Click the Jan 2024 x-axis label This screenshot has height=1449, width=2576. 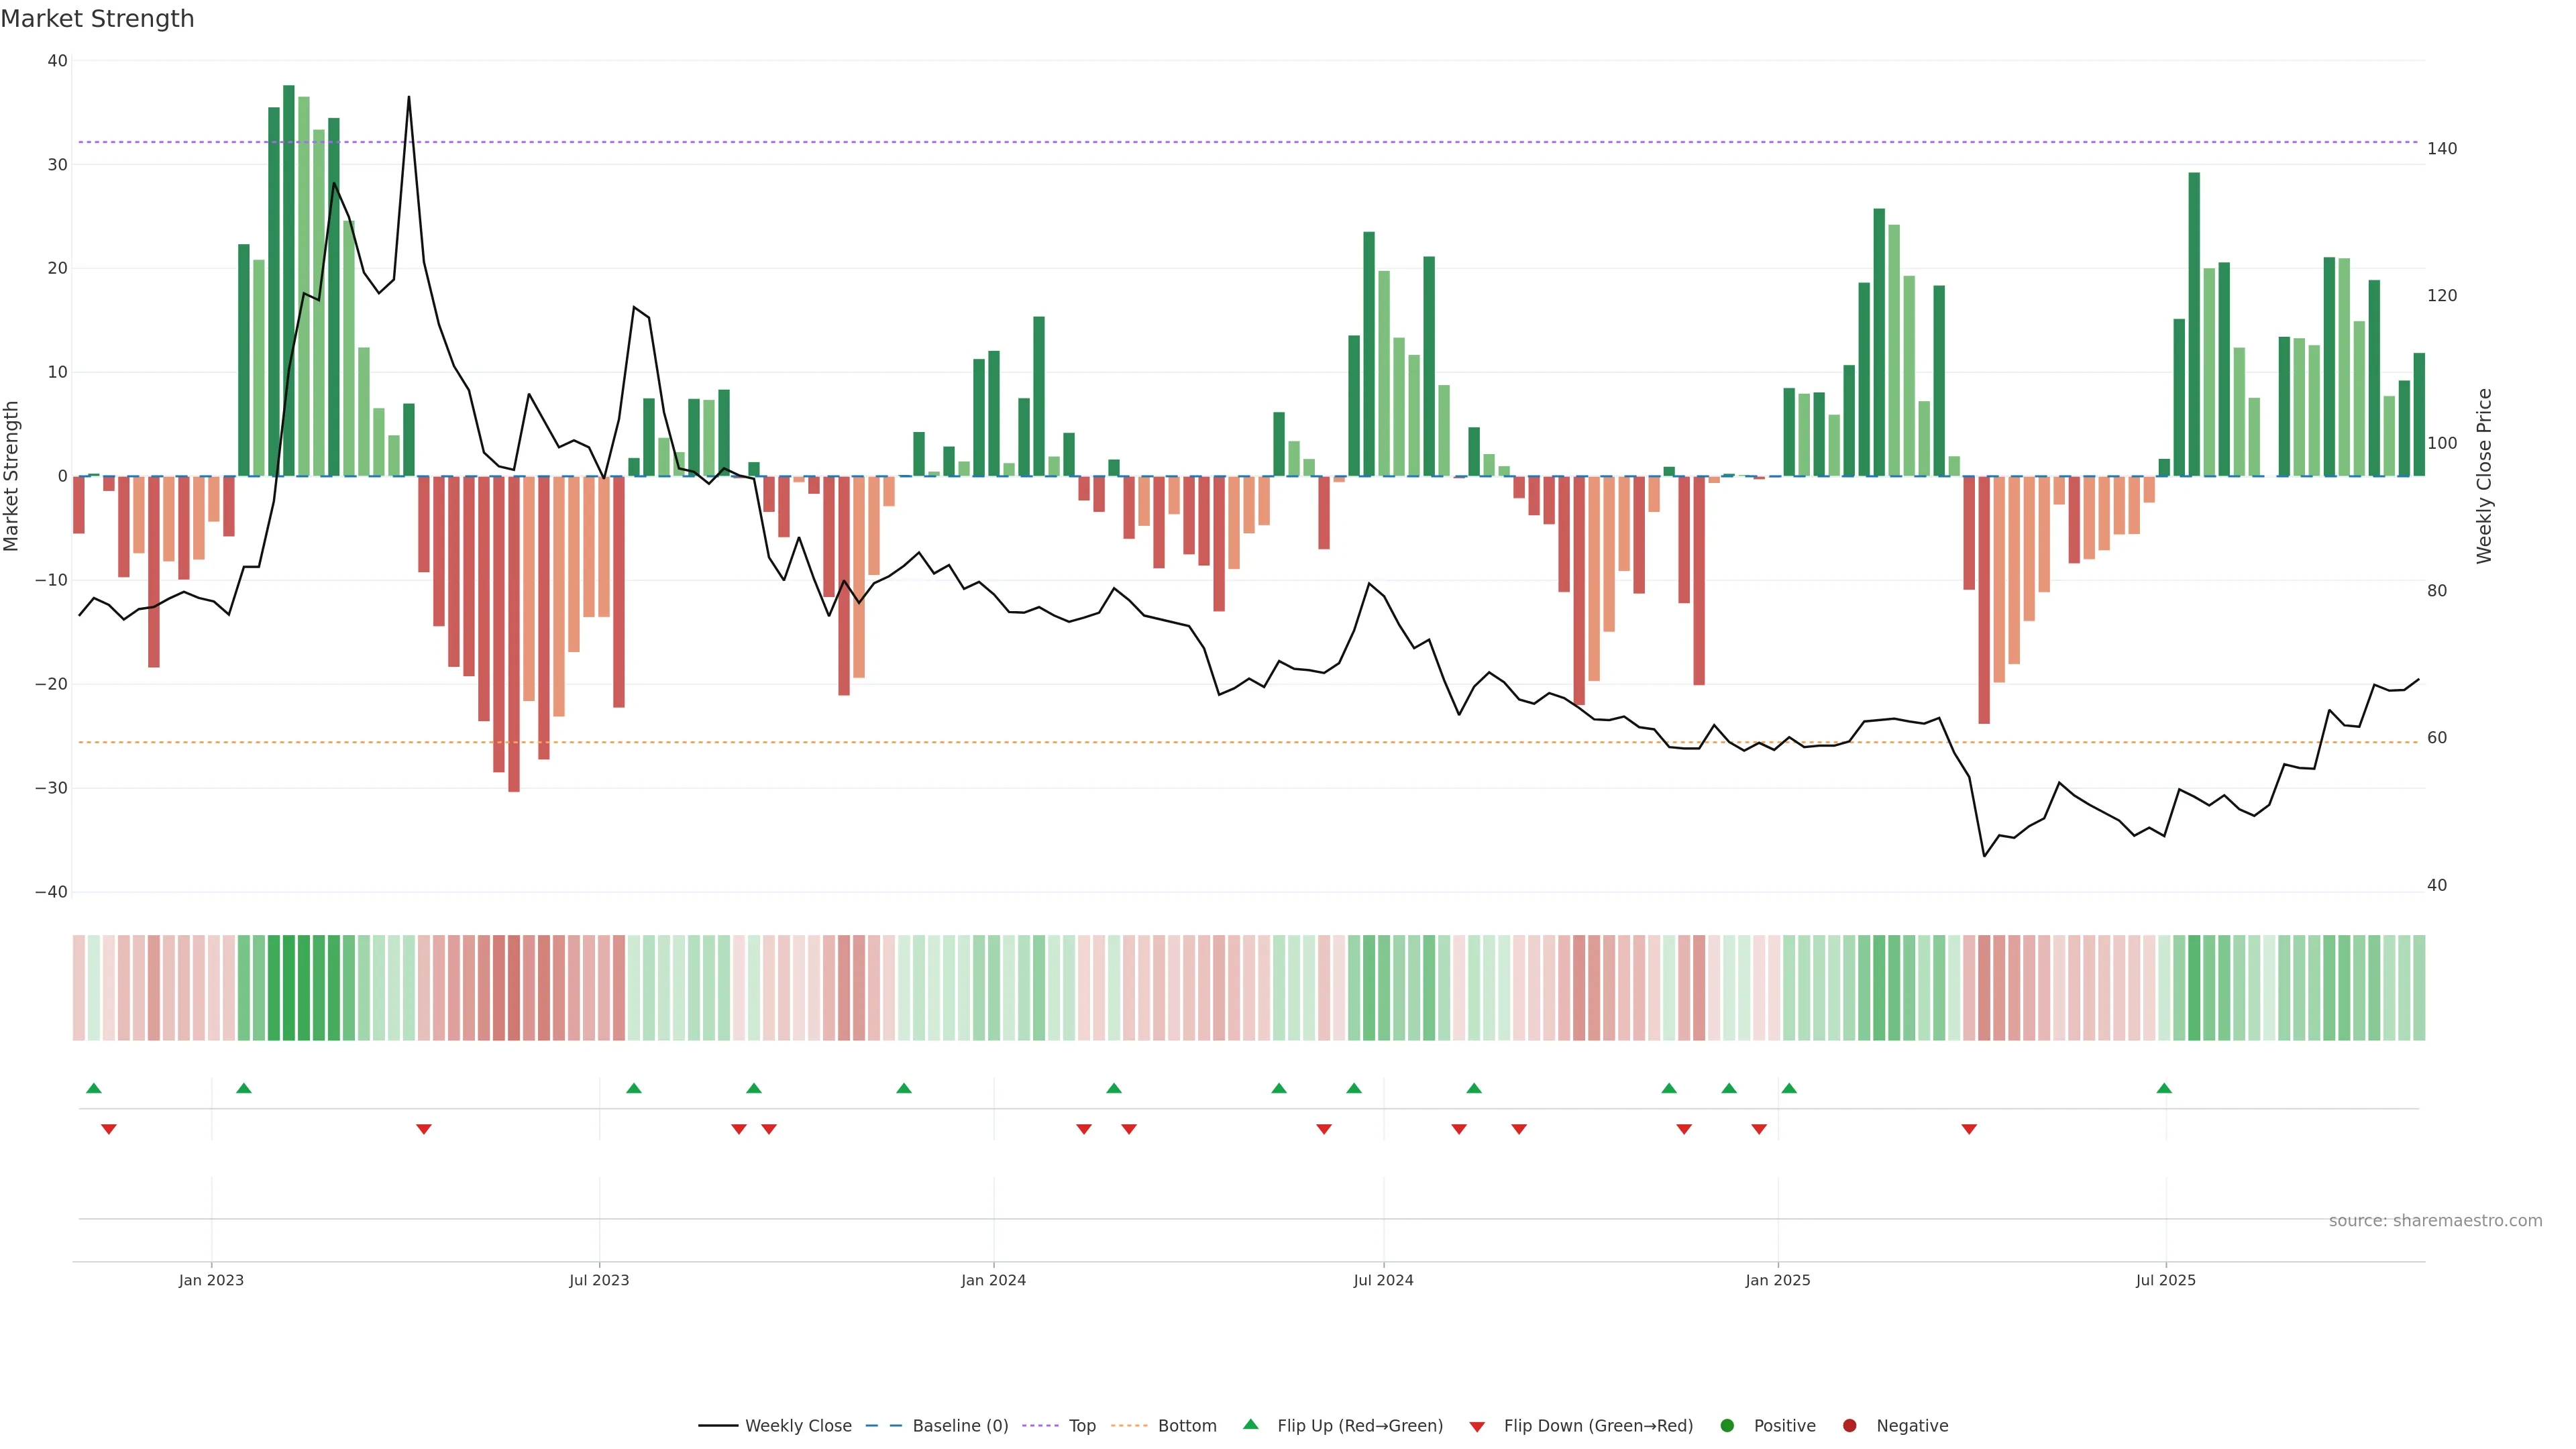pos(993,1280)
